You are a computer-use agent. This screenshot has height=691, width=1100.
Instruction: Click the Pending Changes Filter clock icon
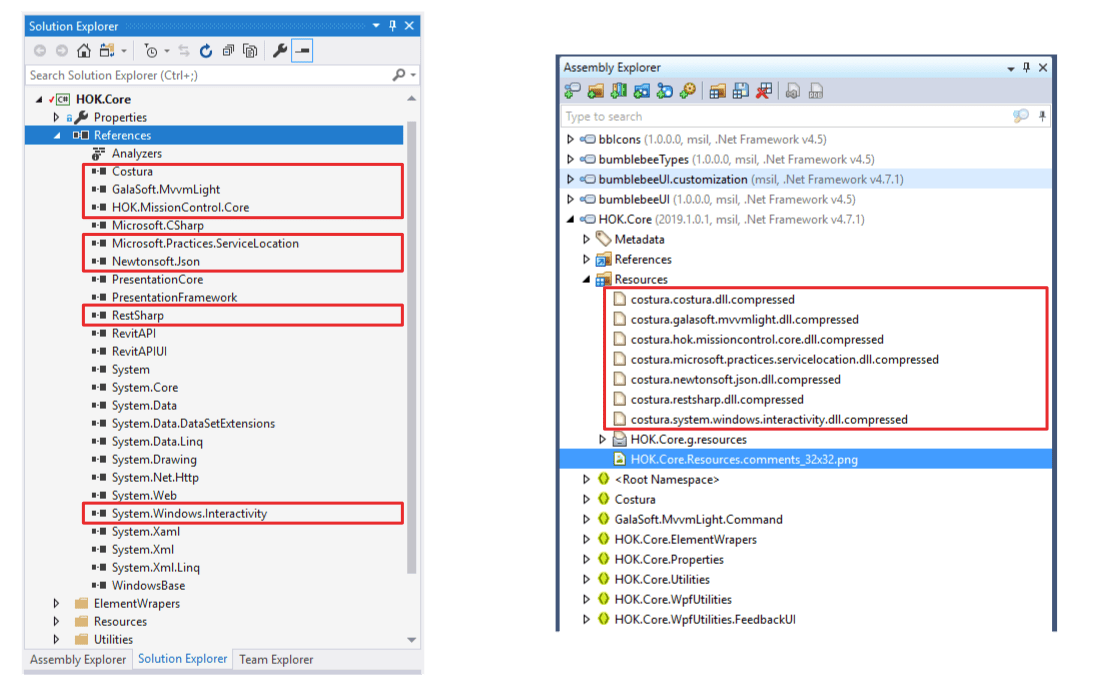click(150, 51)
